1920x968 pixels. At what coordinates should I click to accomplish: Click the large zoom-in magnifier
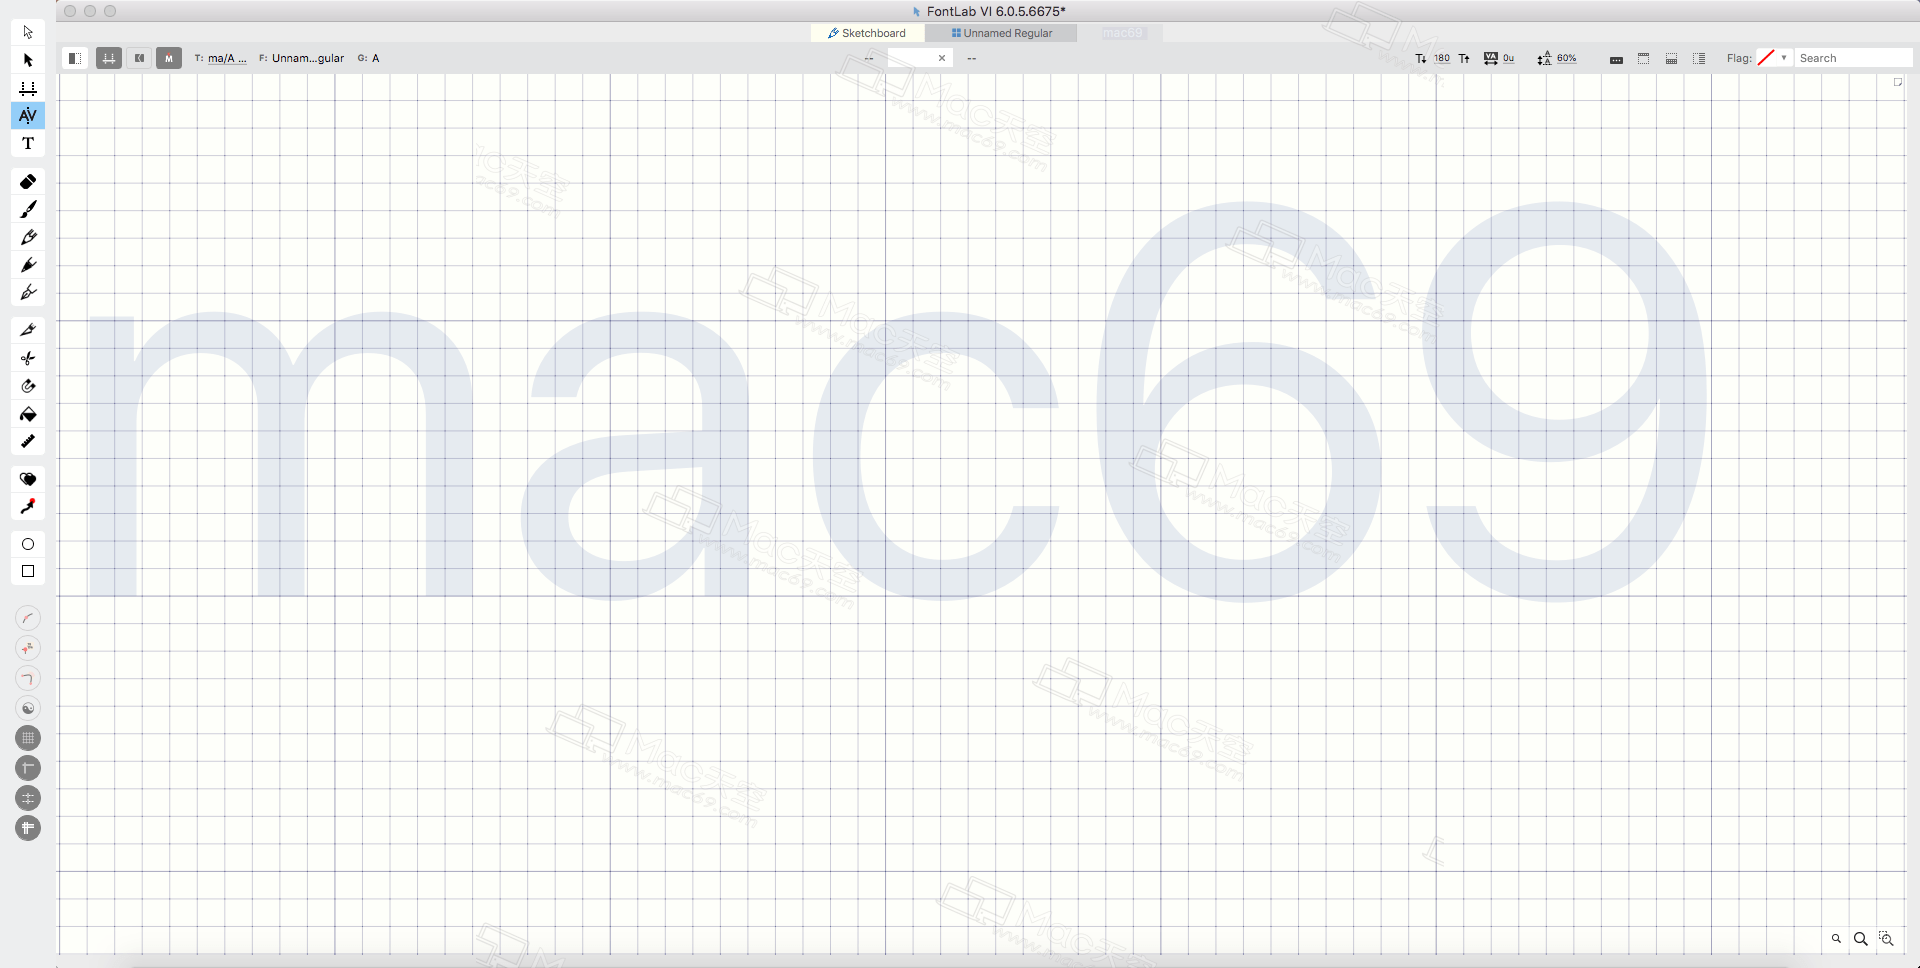point(1861,939)
